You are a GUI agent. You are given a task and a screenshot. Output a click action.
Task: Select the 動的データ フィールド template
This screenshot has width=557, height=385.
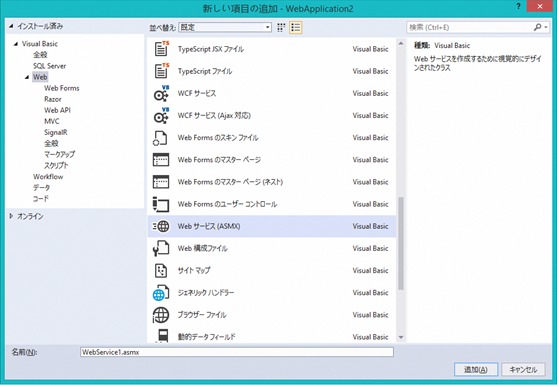[x=272, y=335]
